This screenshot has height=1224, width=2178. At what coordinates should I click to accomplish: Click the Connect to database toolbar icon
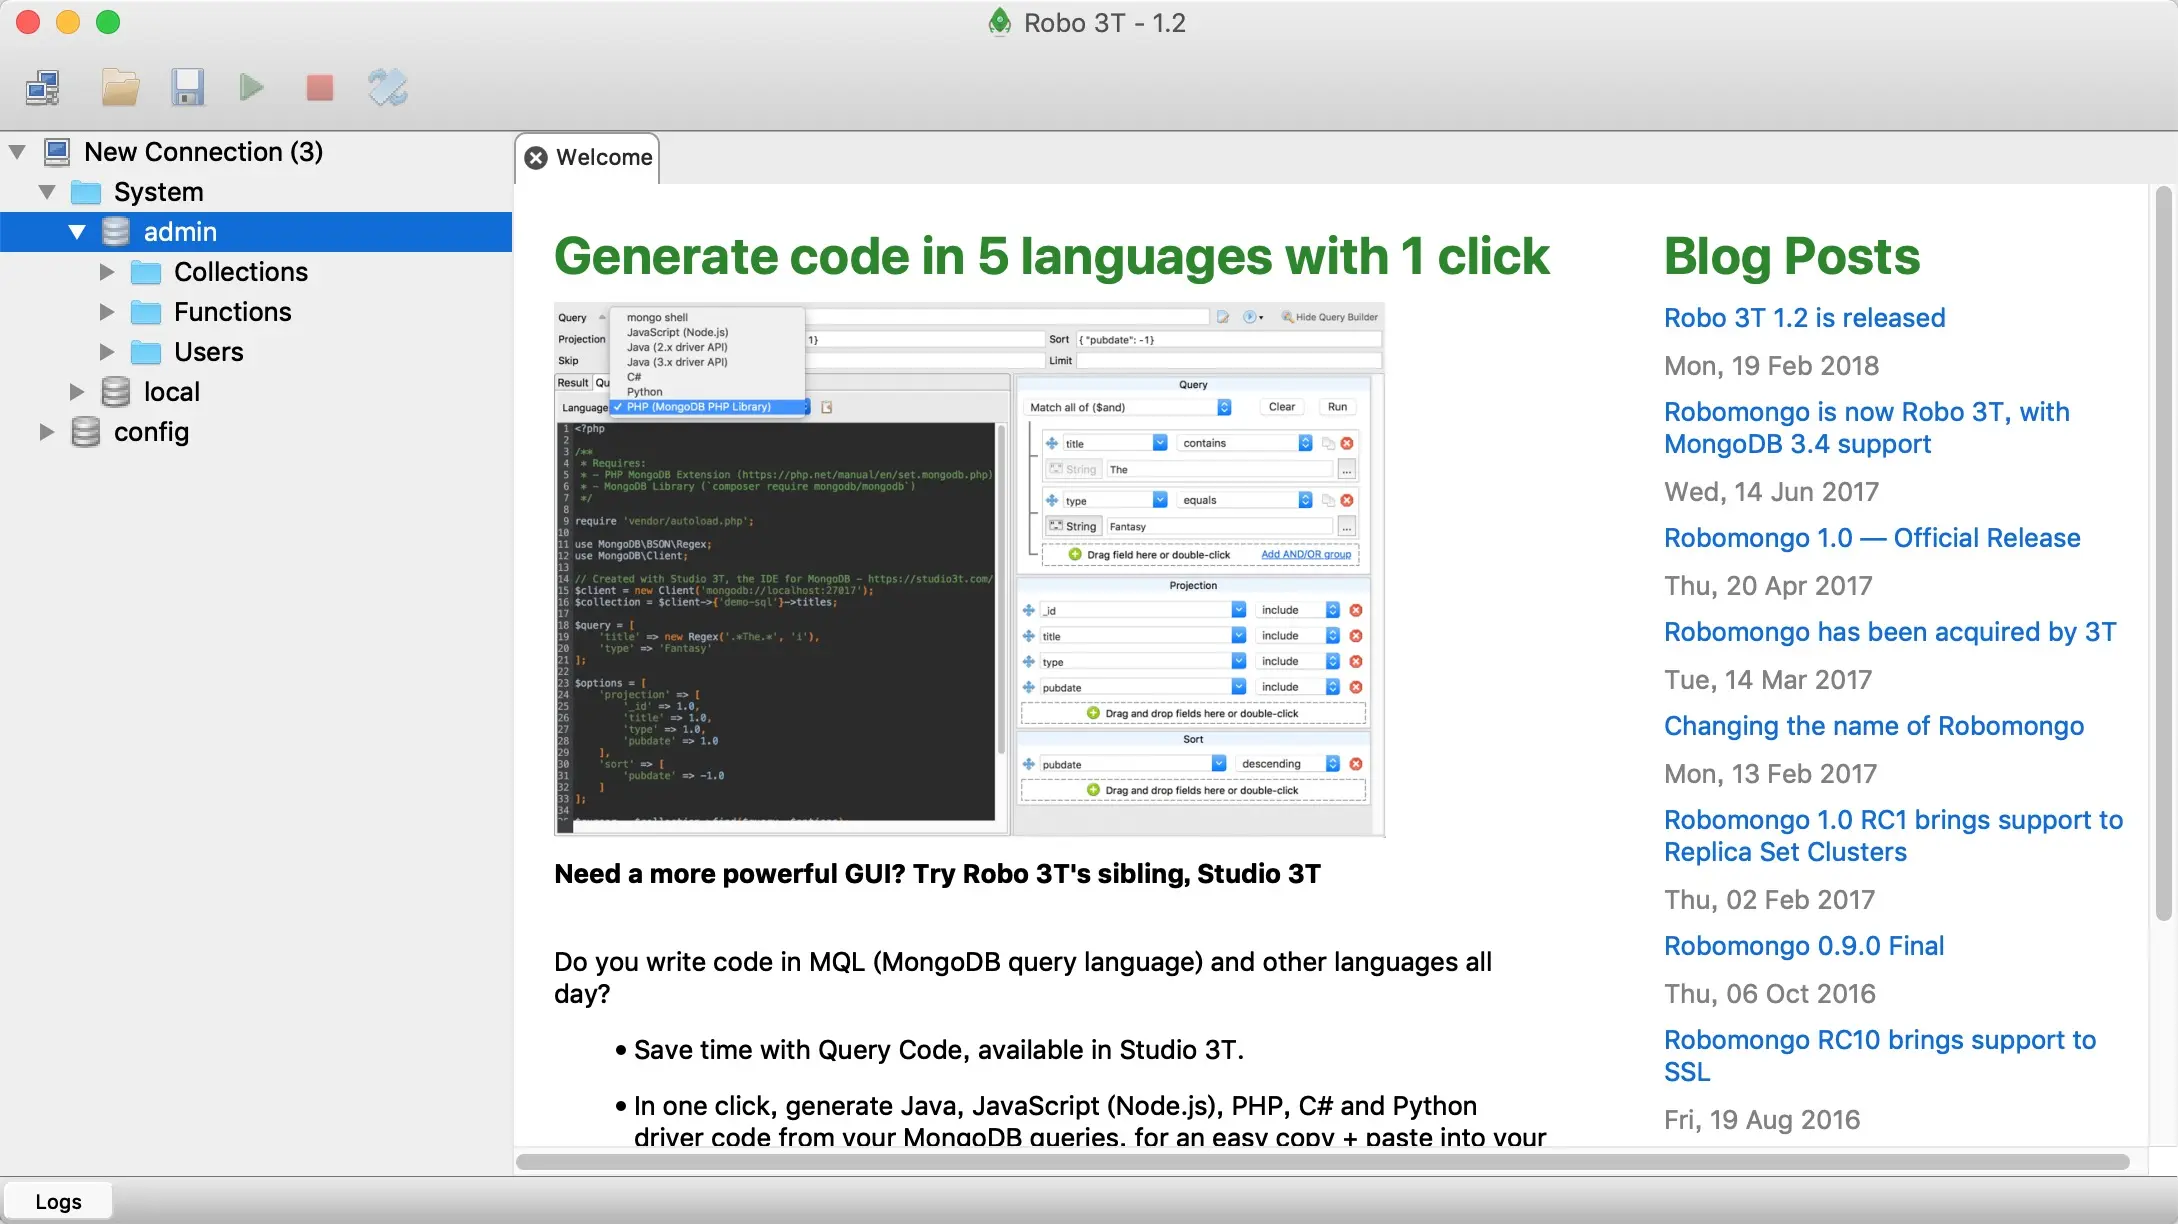click(x=43, y=88)
